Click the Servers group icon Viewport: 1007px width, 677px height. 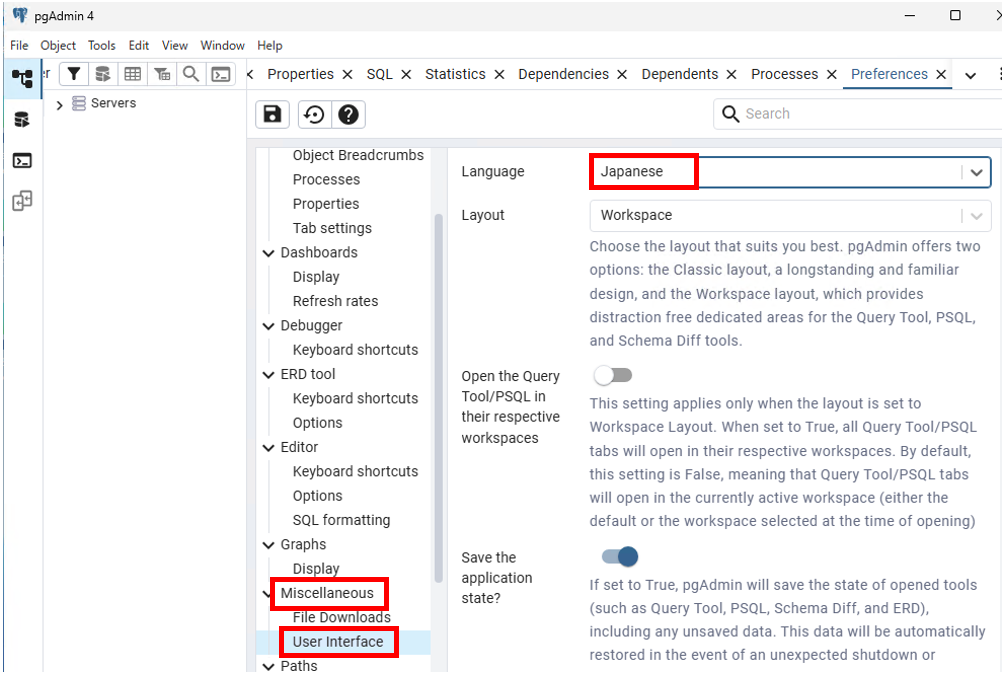78,103
